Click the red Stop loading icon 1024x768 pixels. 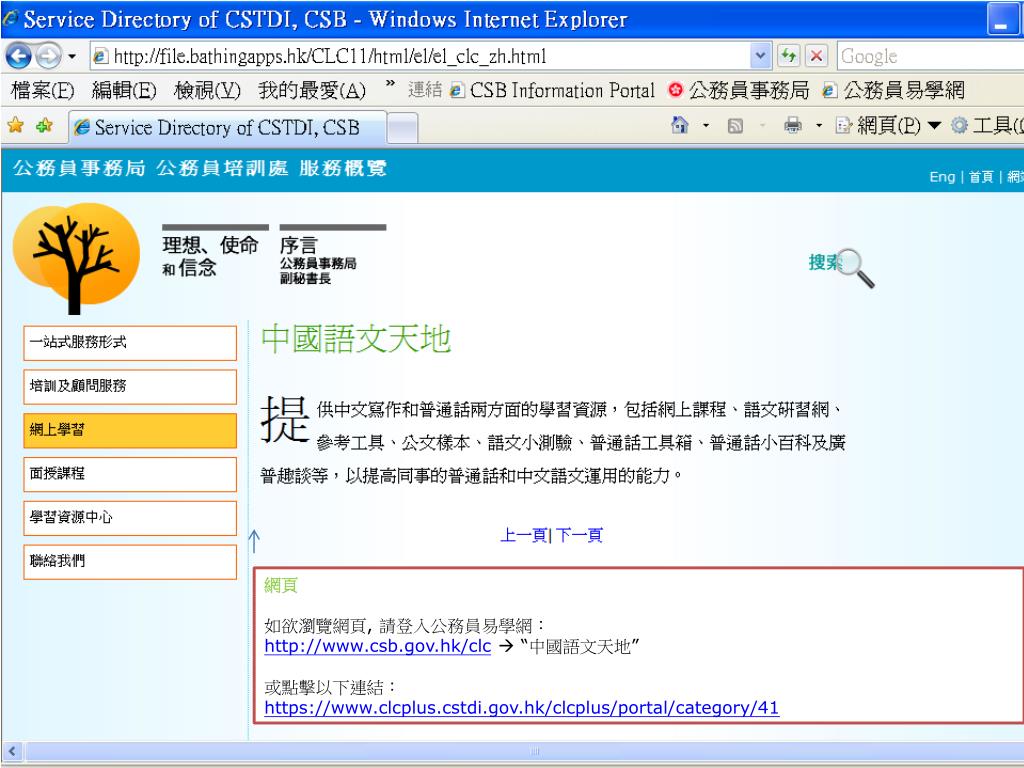[x=816, y=56]
